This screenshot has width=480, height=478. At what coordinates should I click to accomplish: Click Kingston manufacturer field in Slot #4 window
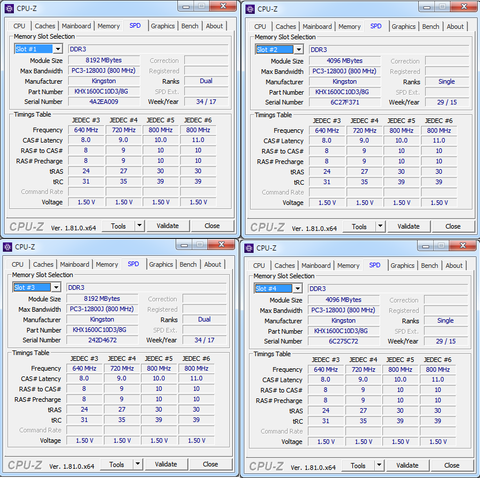[343, 321]
